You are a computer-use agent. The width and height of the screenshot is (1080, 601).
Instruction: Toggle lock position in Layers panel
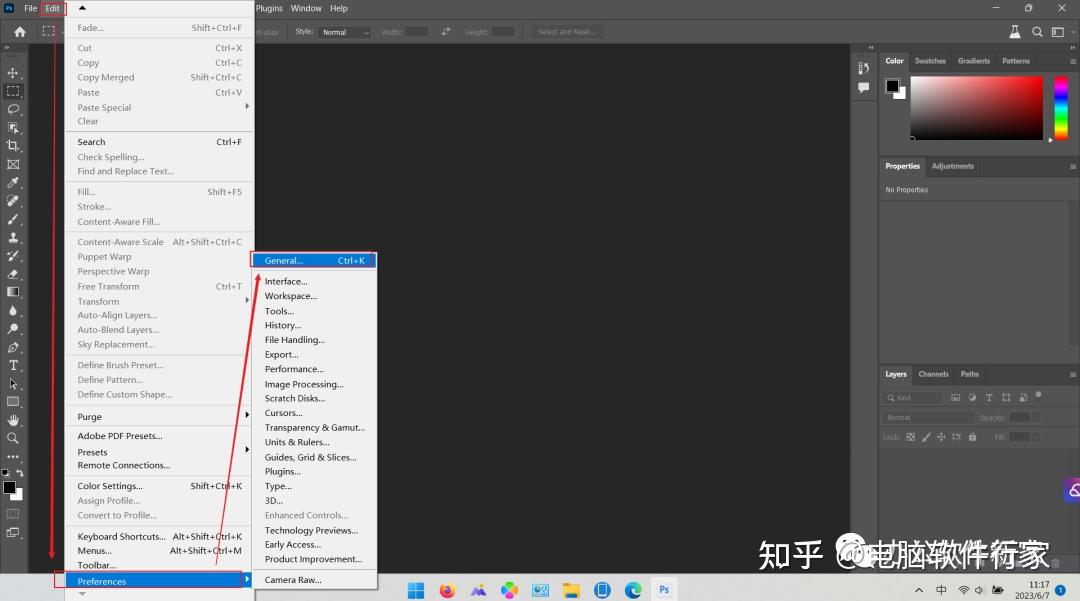[941, 437]
